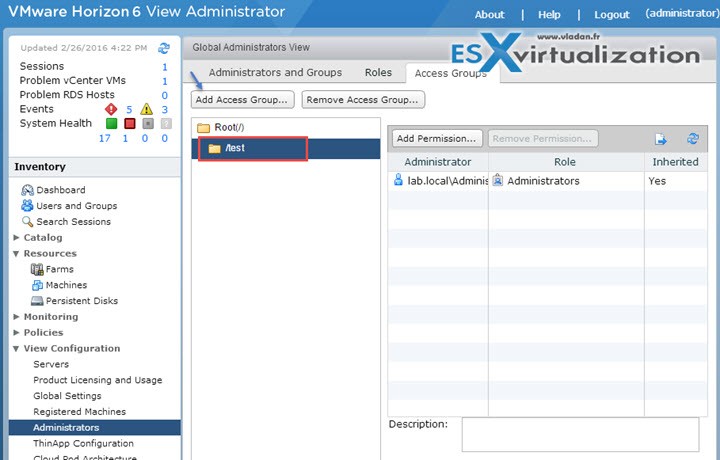Select /test access group
This screenshot has width=720, height=460.
(x=286, y=148)
